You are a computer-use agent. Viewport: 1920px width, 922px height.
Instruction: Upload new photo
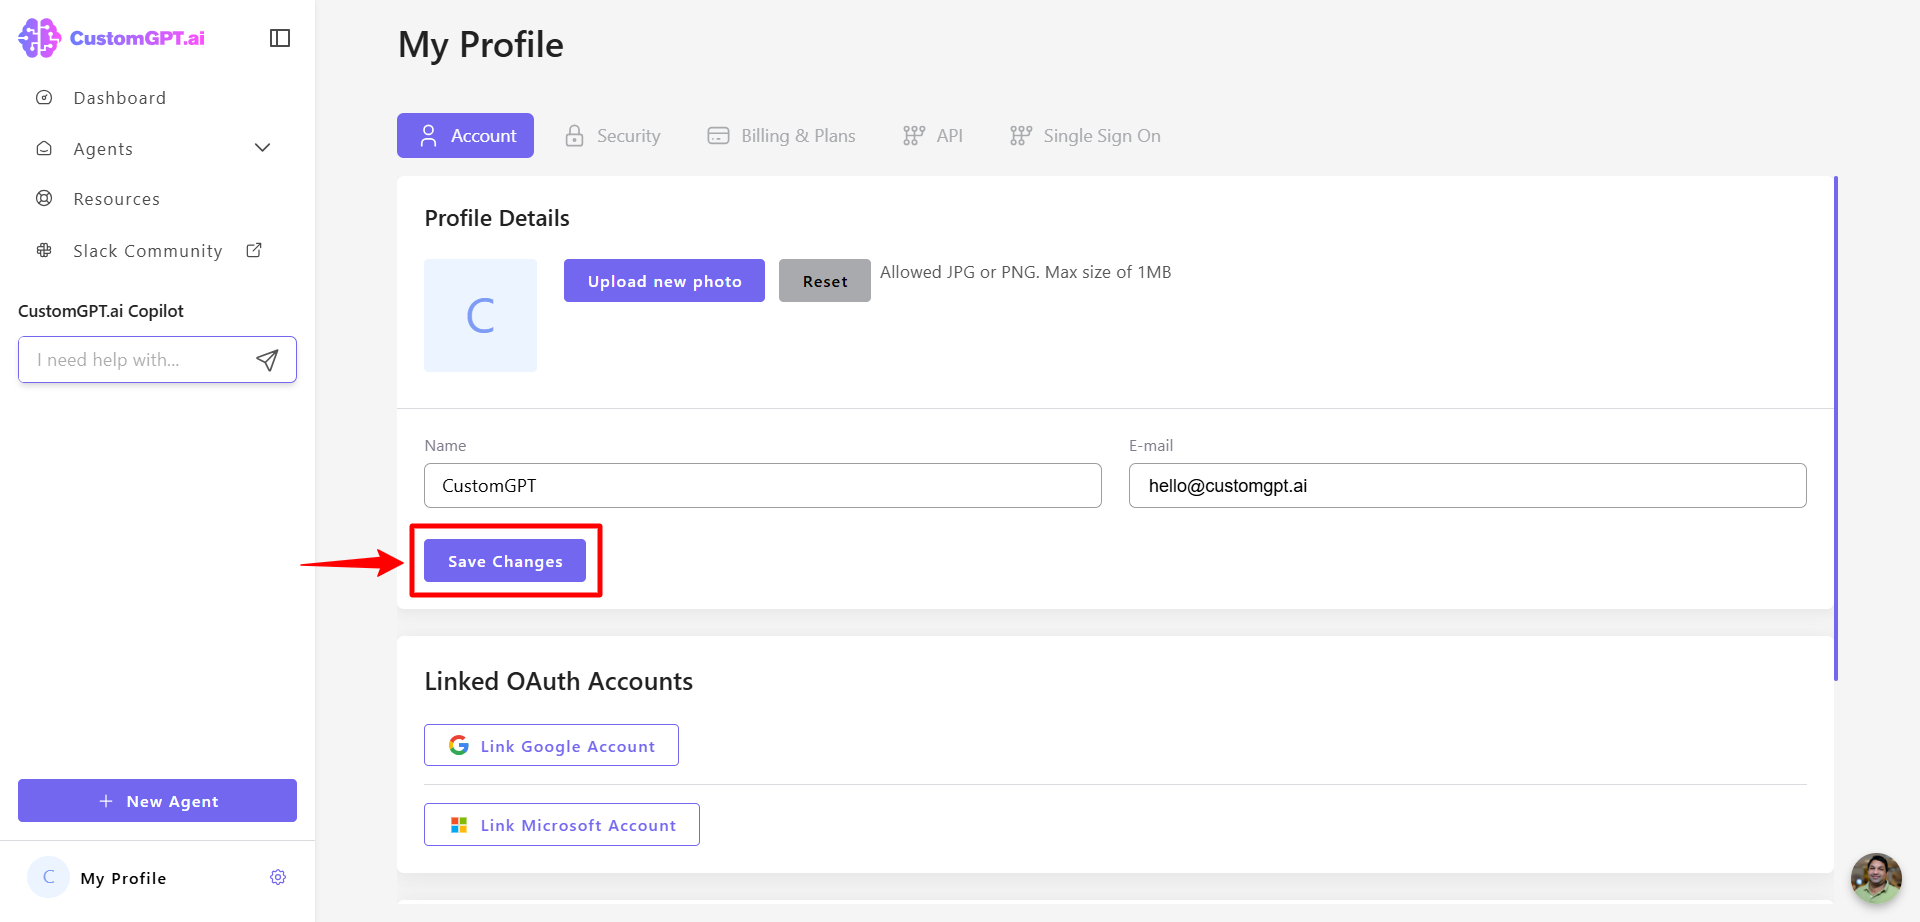[x=664, y=281]
